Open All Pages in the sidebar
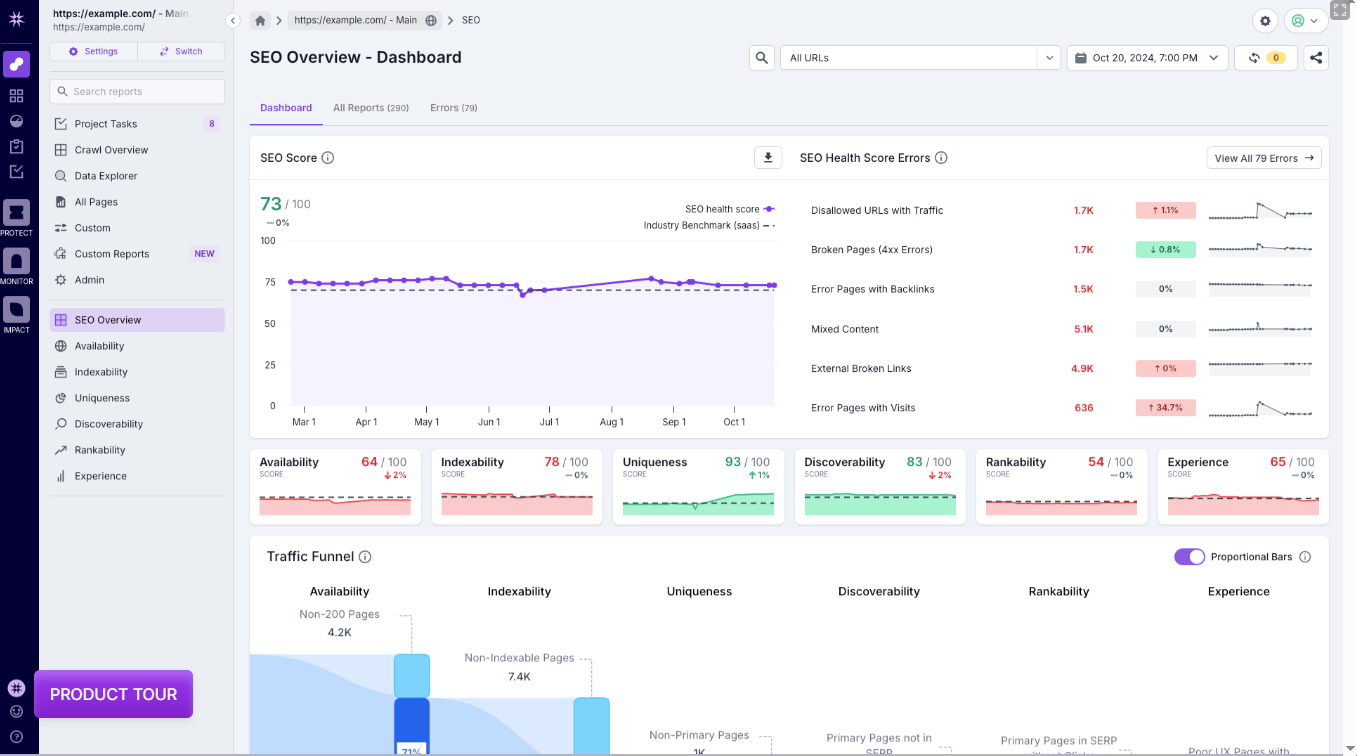Image resolution: width=1357 pixels, height=756 pixels. coord(137,202)
